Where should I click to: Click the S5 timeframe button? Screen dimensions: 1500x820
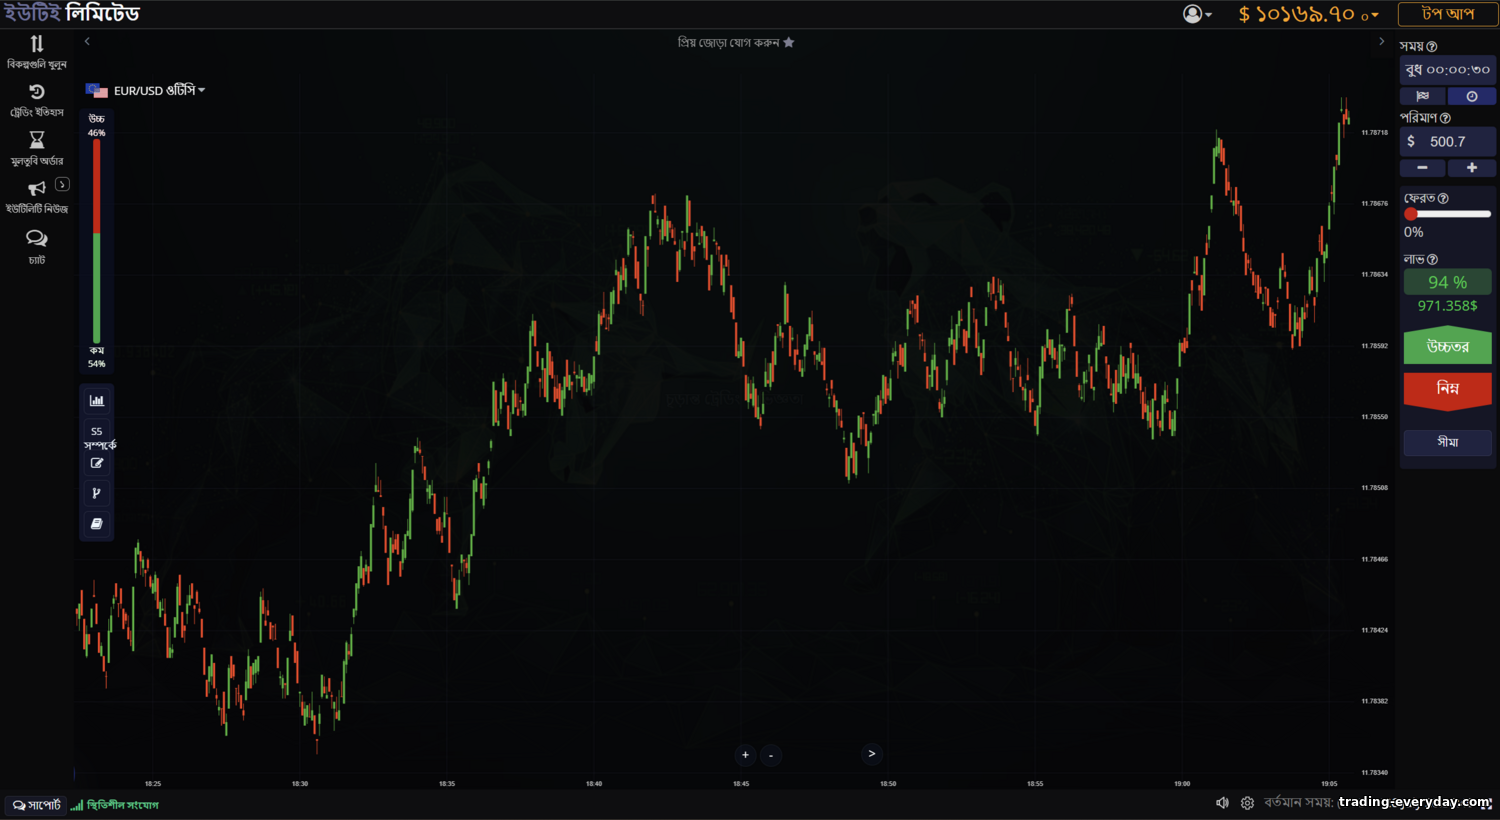click(97, 432)
